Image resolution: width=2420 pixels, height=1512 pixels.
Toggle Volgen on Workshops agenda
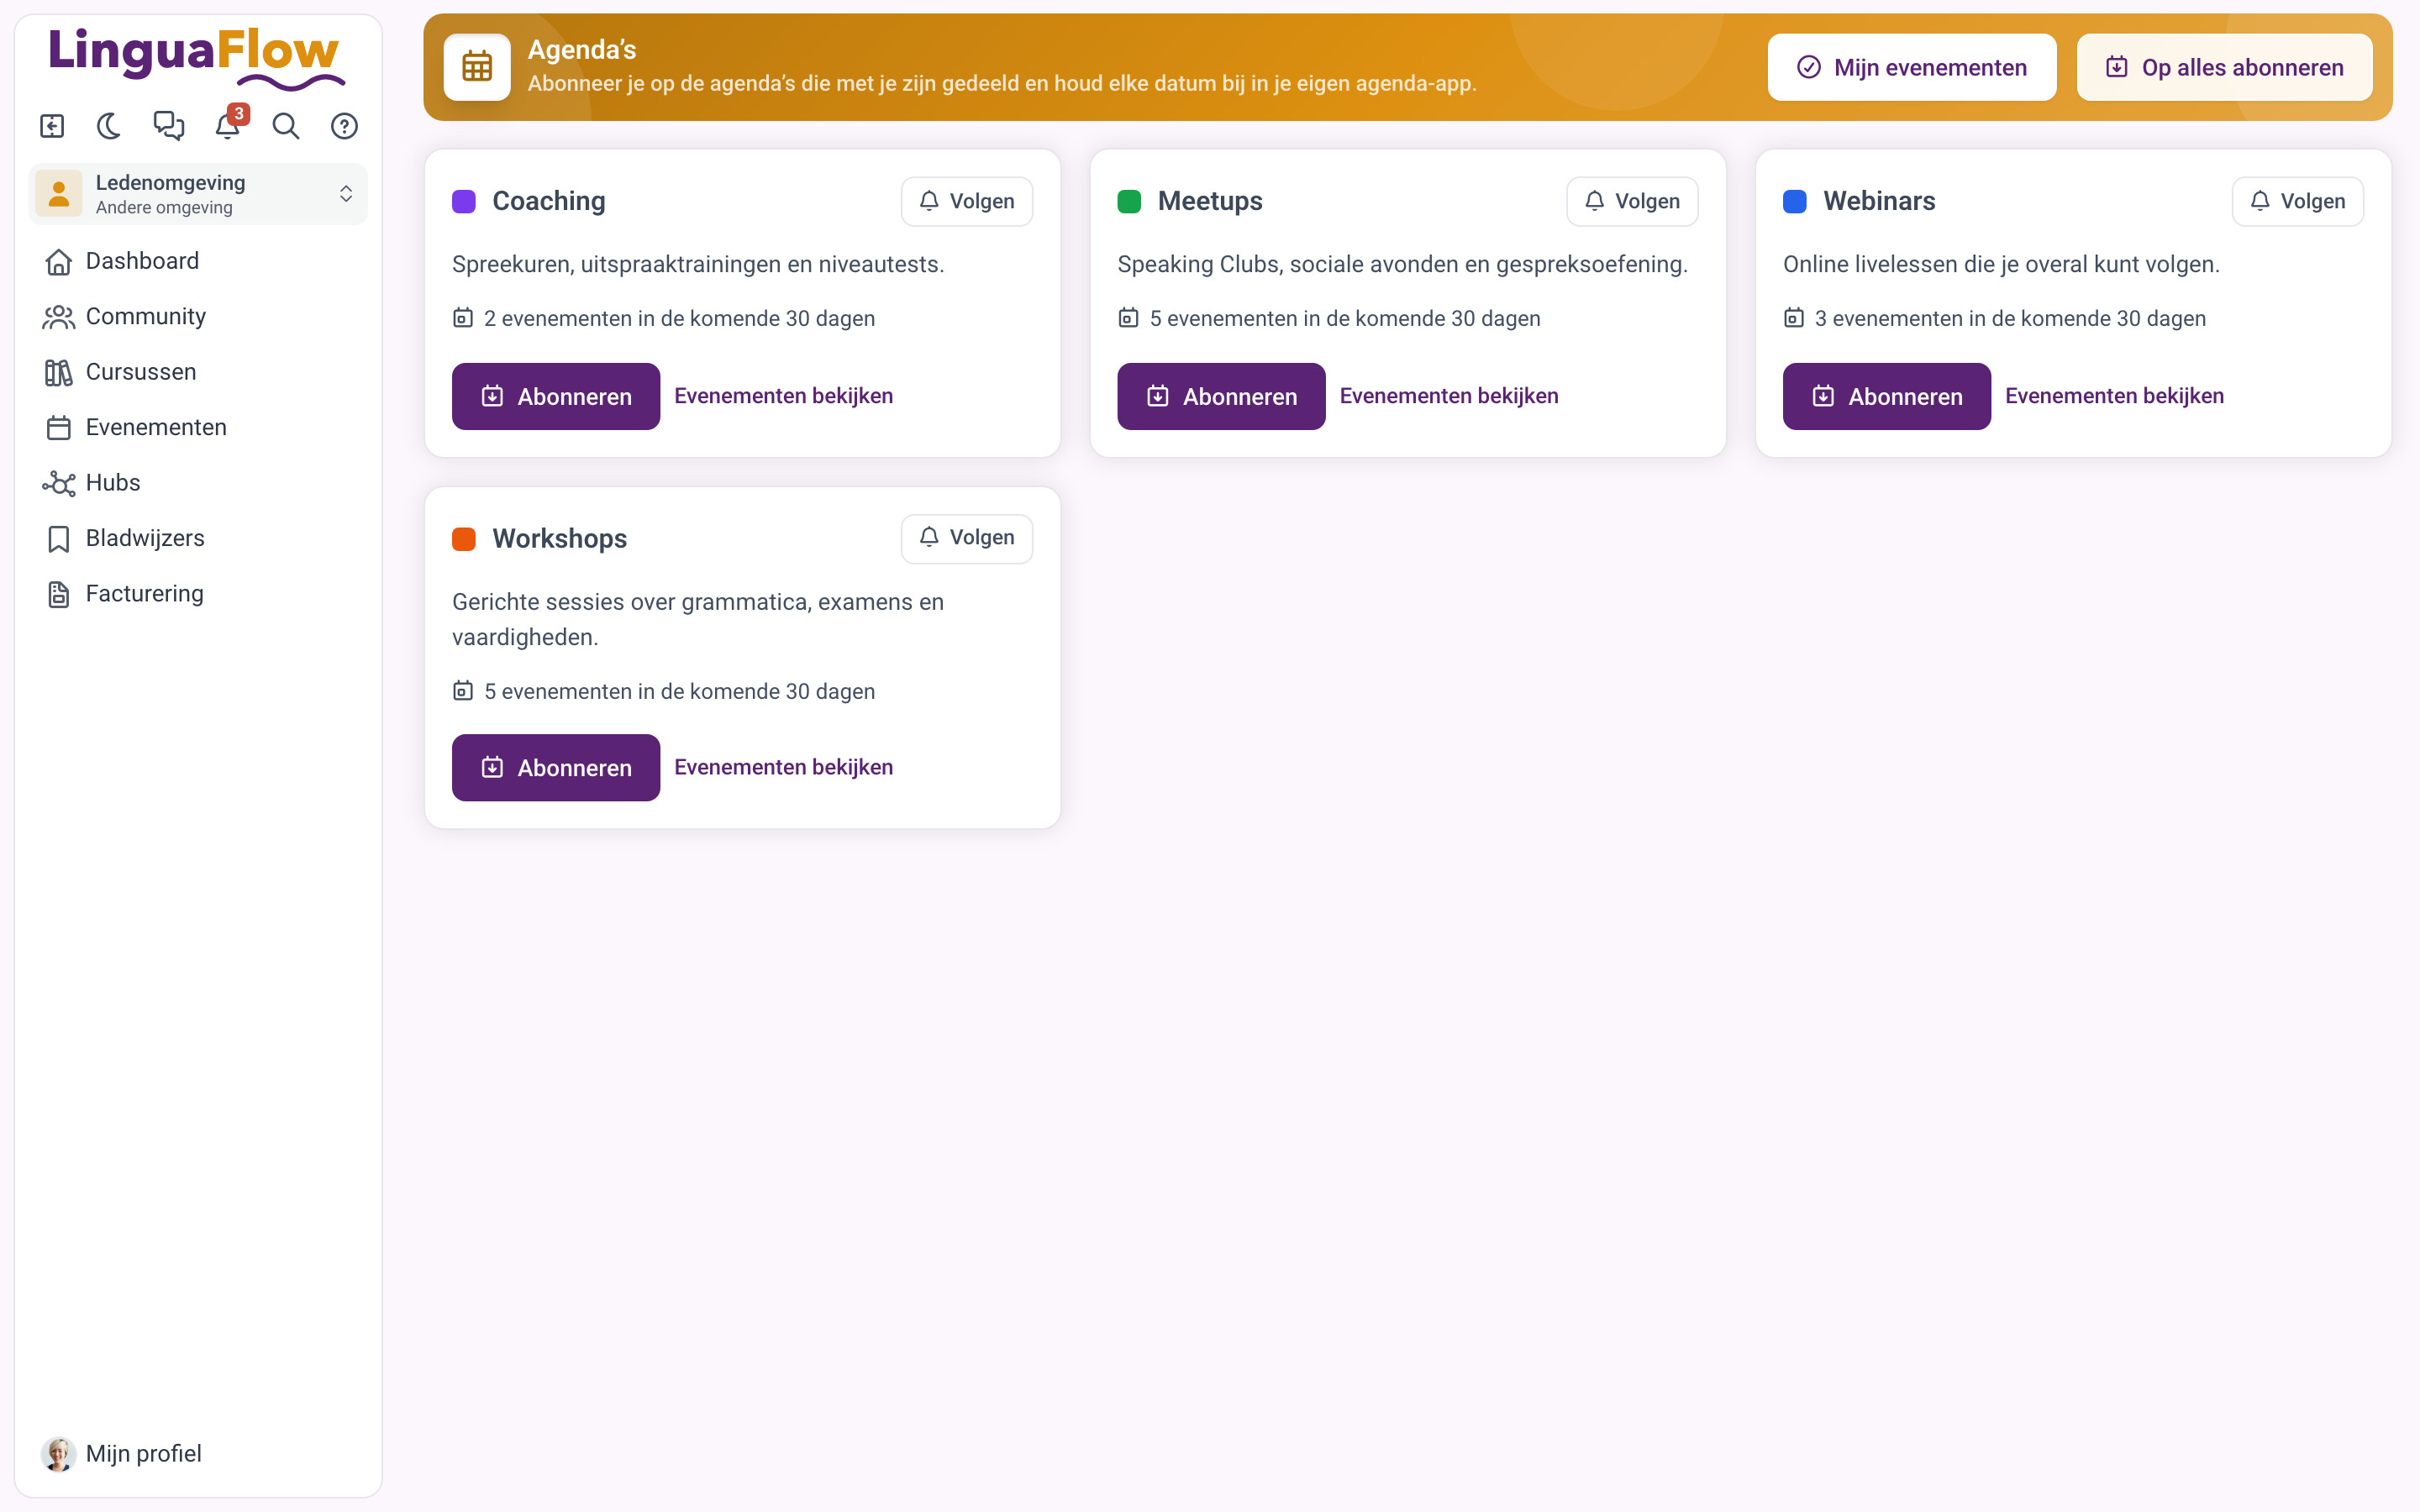coord(967,538)
